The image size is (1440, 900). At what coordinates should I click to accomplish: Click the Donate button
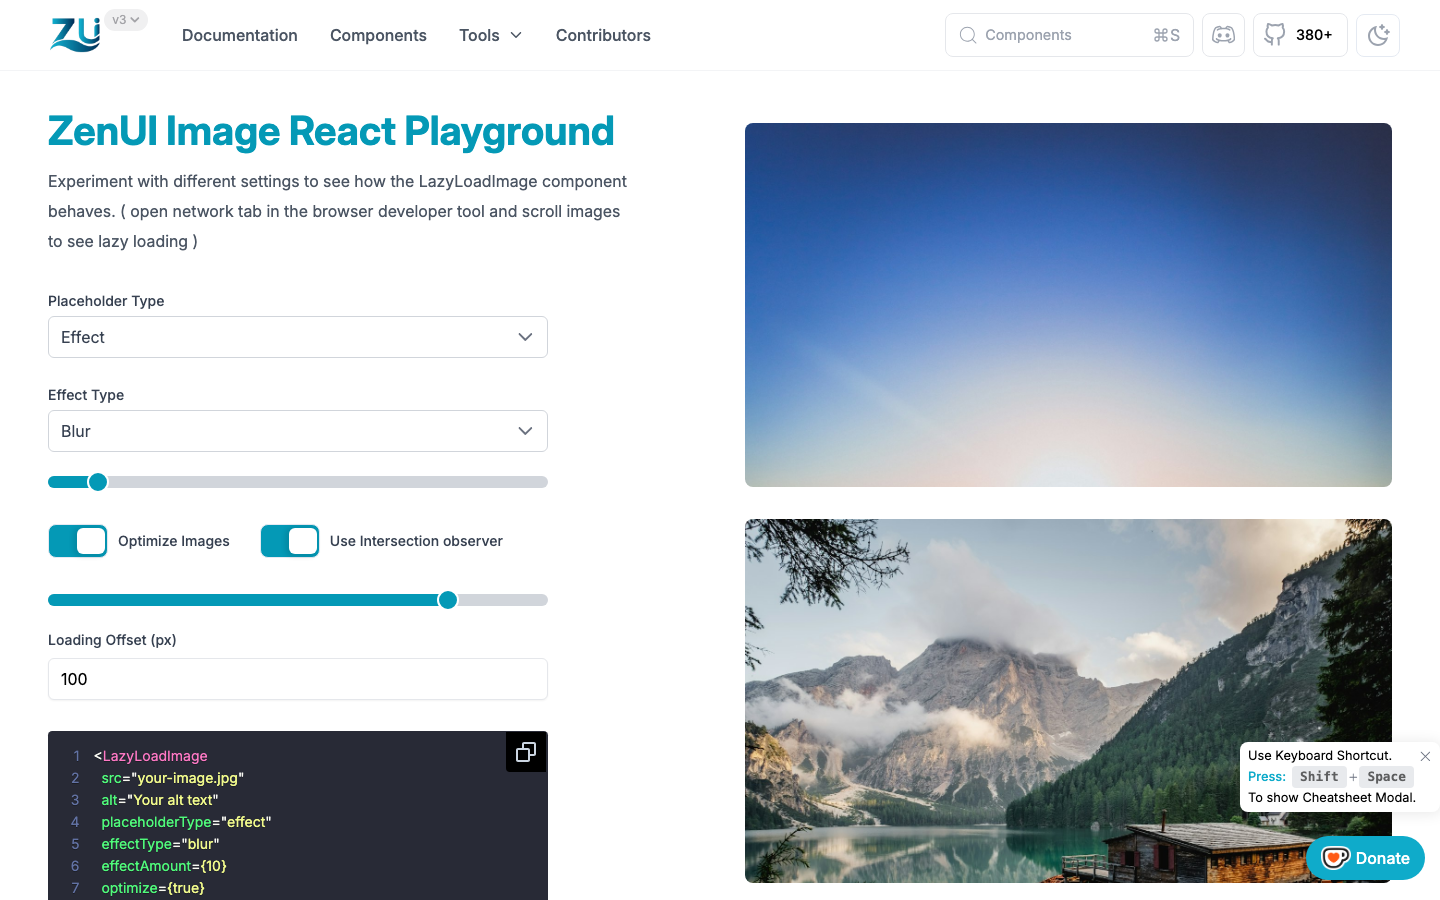1365,858
